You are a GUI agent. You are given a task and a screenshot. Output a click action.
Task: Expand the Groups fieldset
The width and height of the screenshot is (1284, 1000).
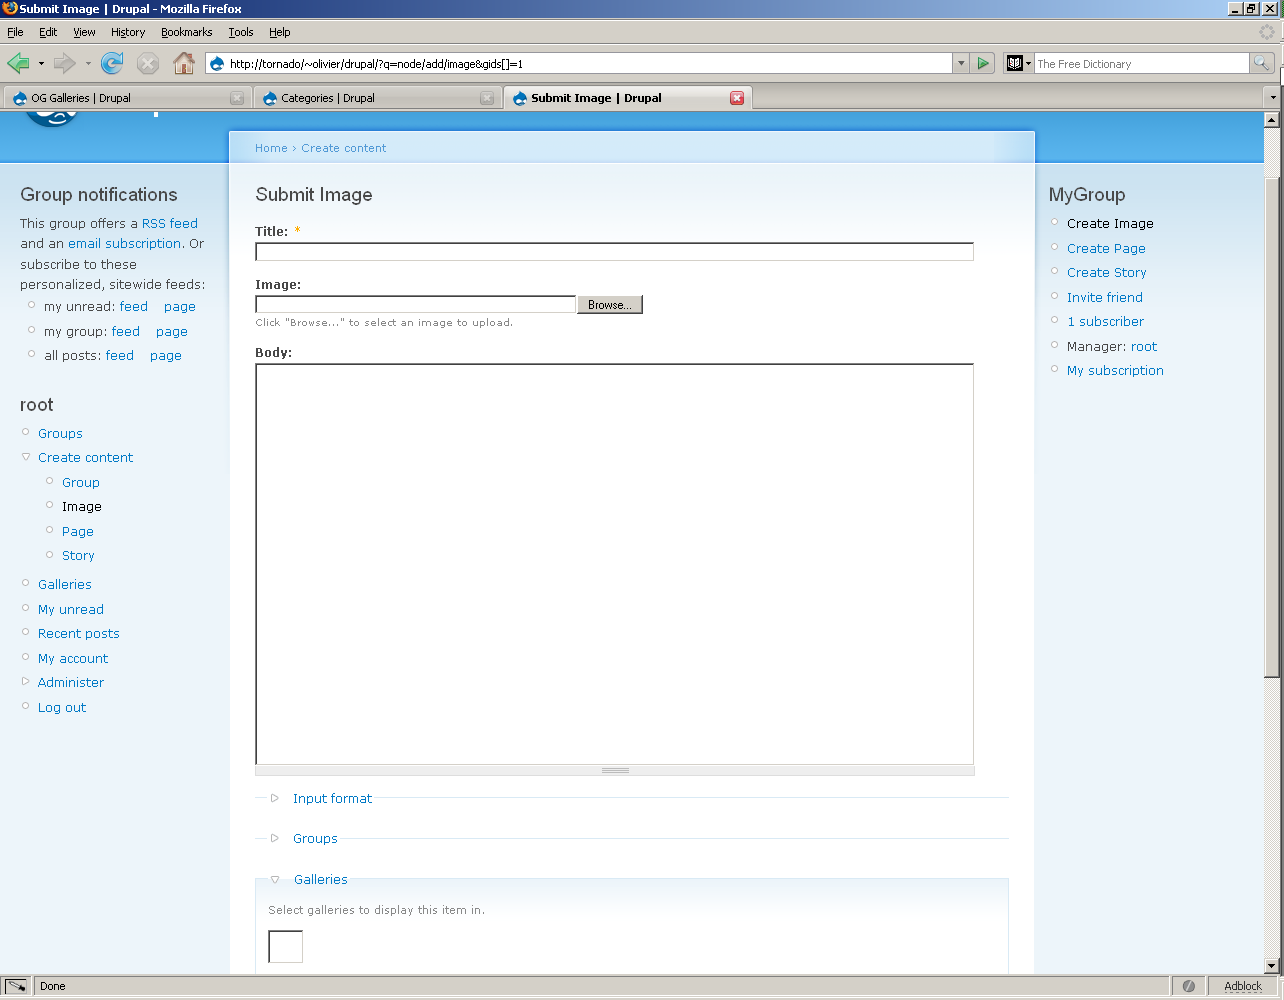(x=315, y=839)
